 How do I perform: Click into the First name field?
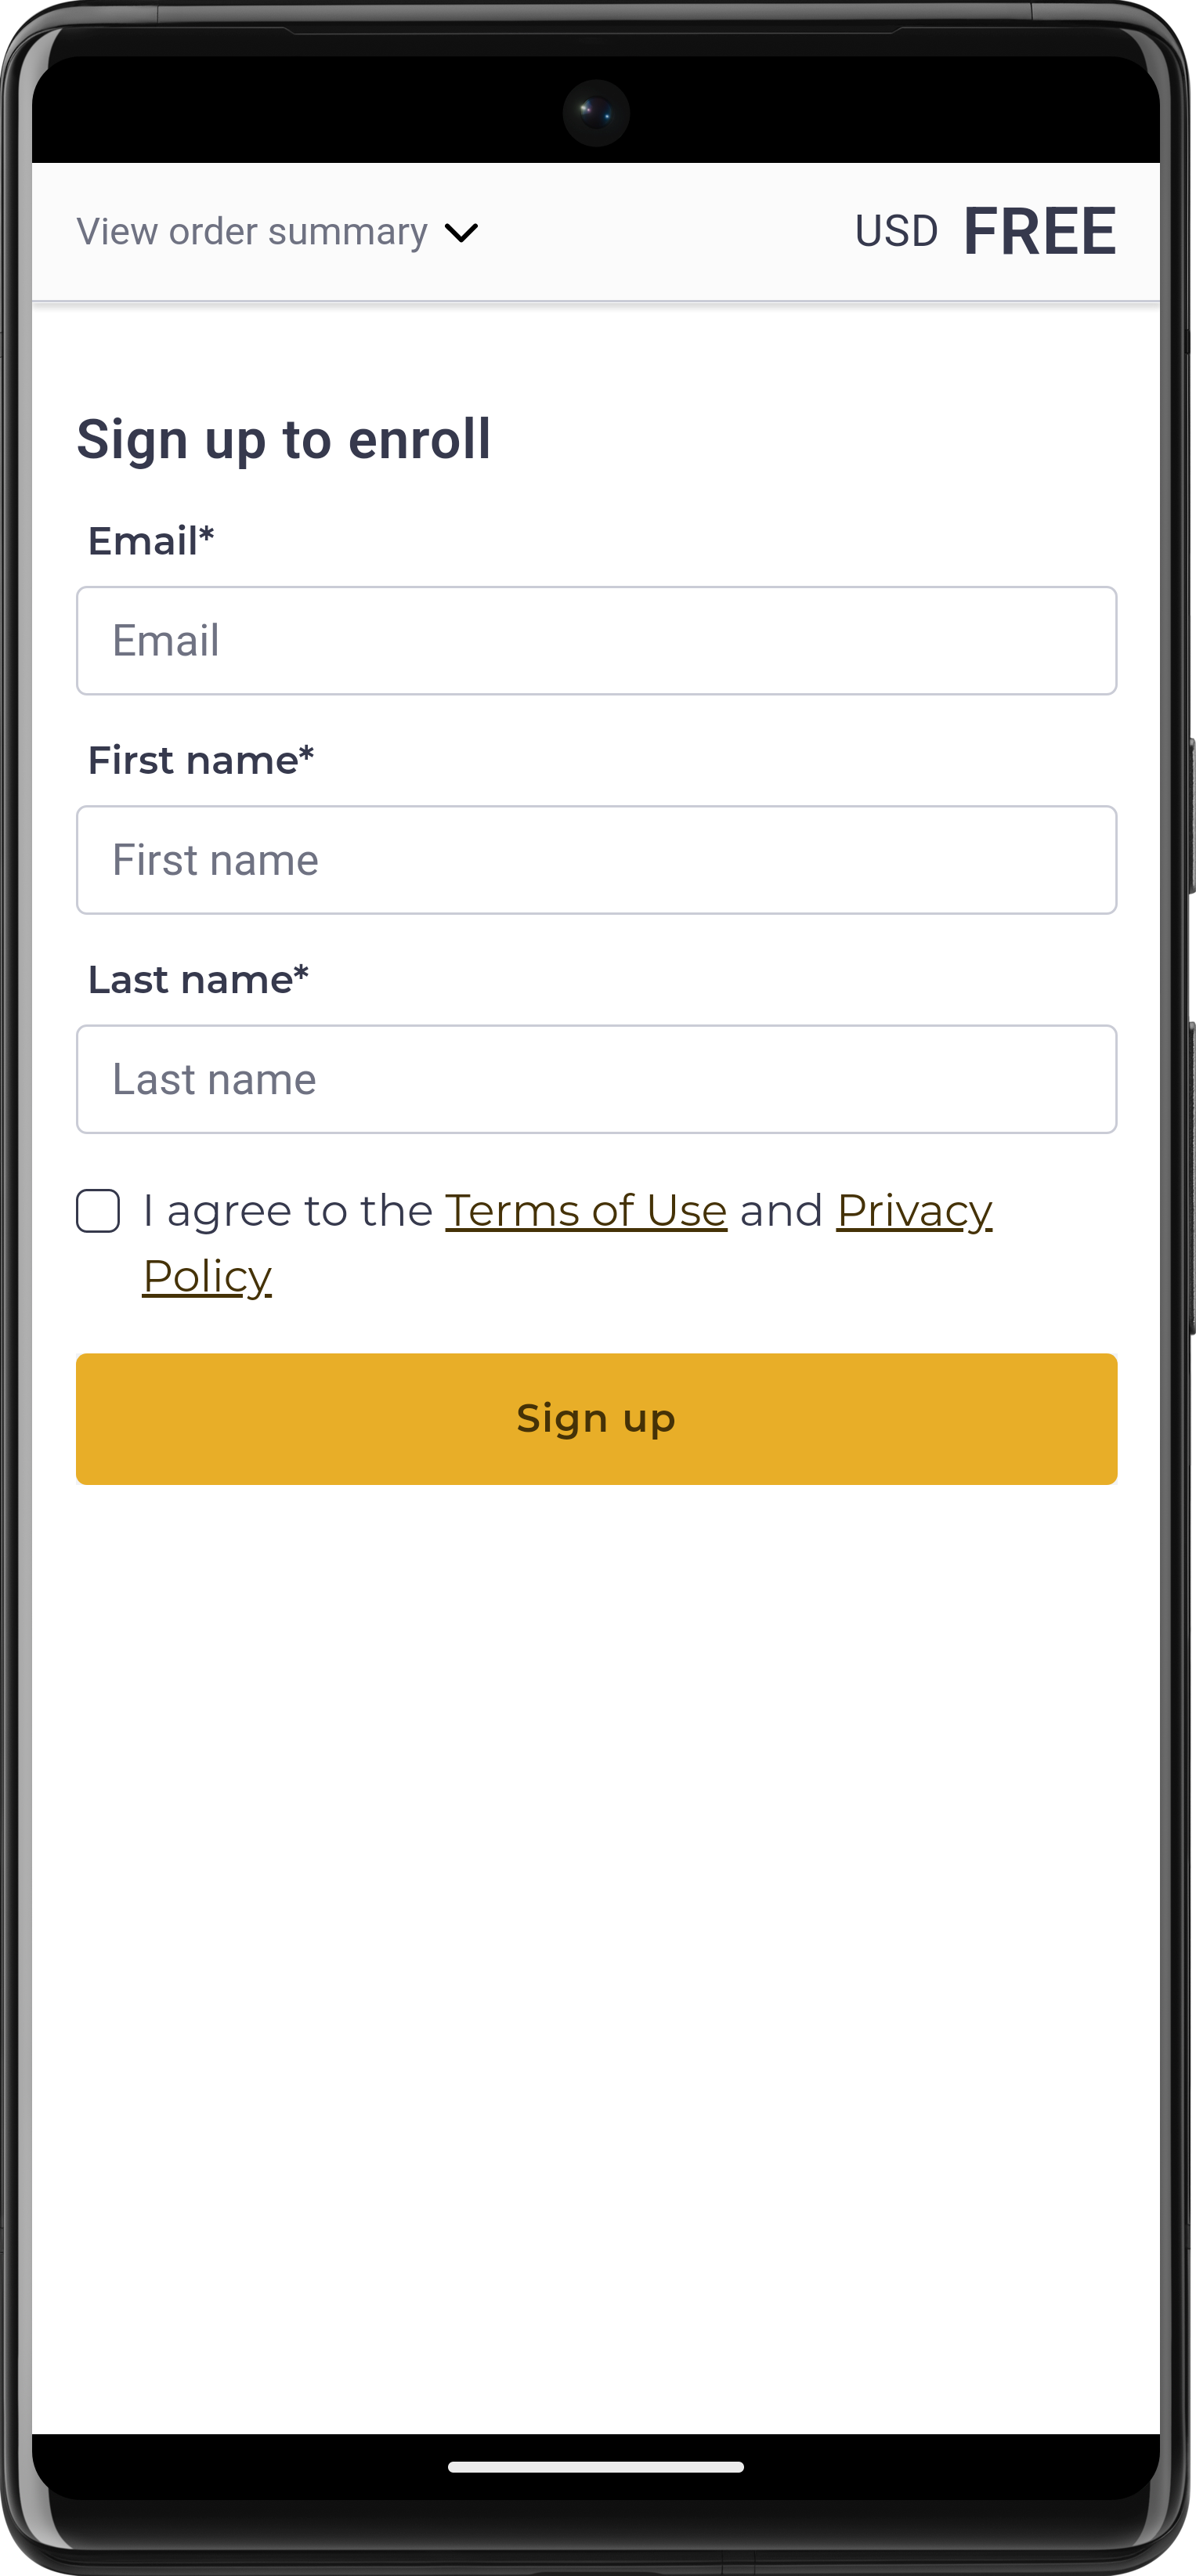coord(596,859)
